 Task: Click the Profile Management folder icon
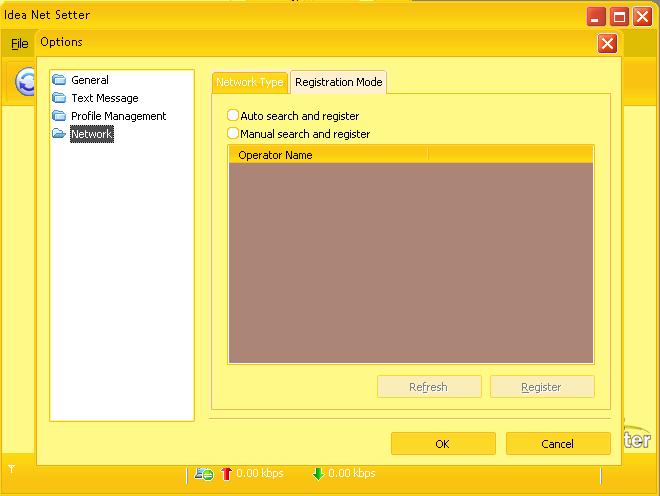59,115
